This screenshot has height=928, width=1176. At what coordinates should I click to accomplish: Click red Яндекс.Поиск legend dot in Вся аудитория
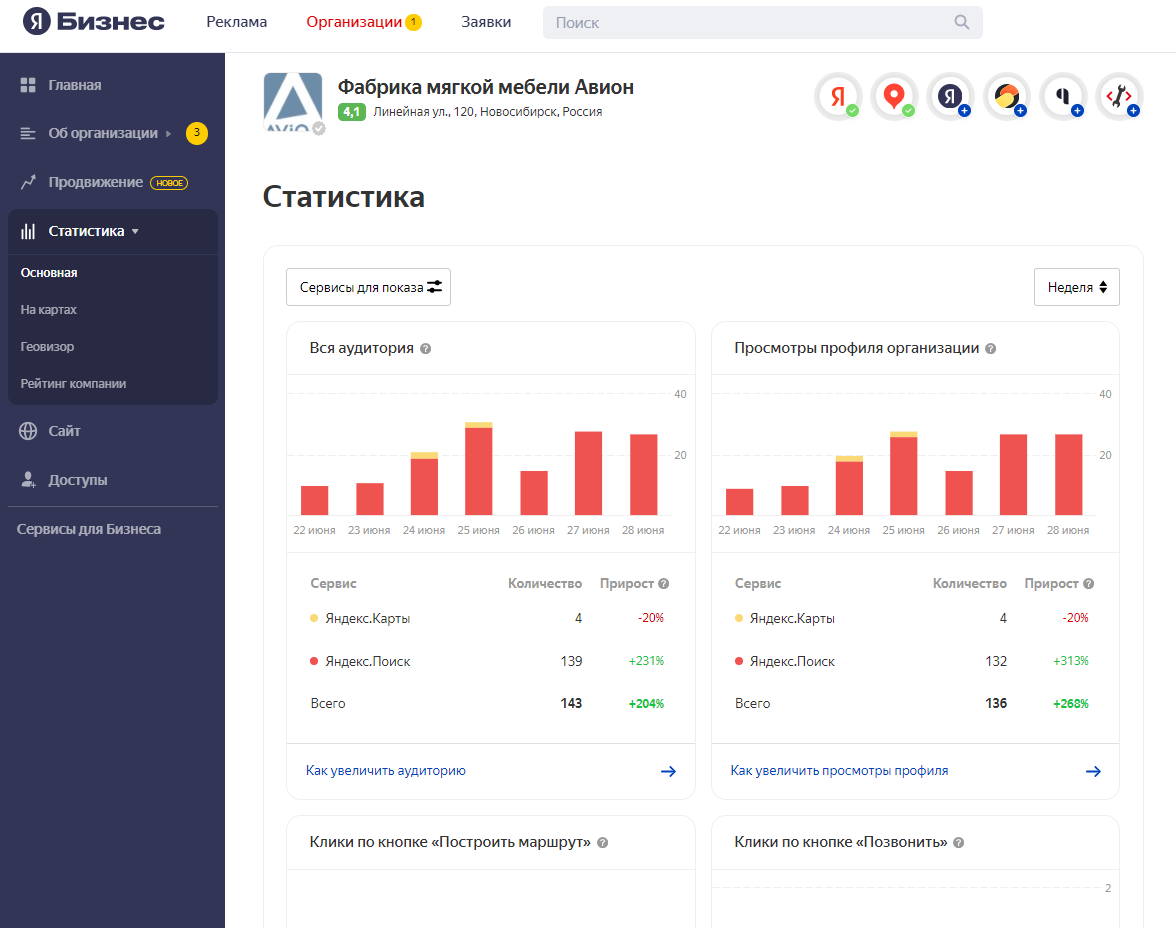click(314, 661)
